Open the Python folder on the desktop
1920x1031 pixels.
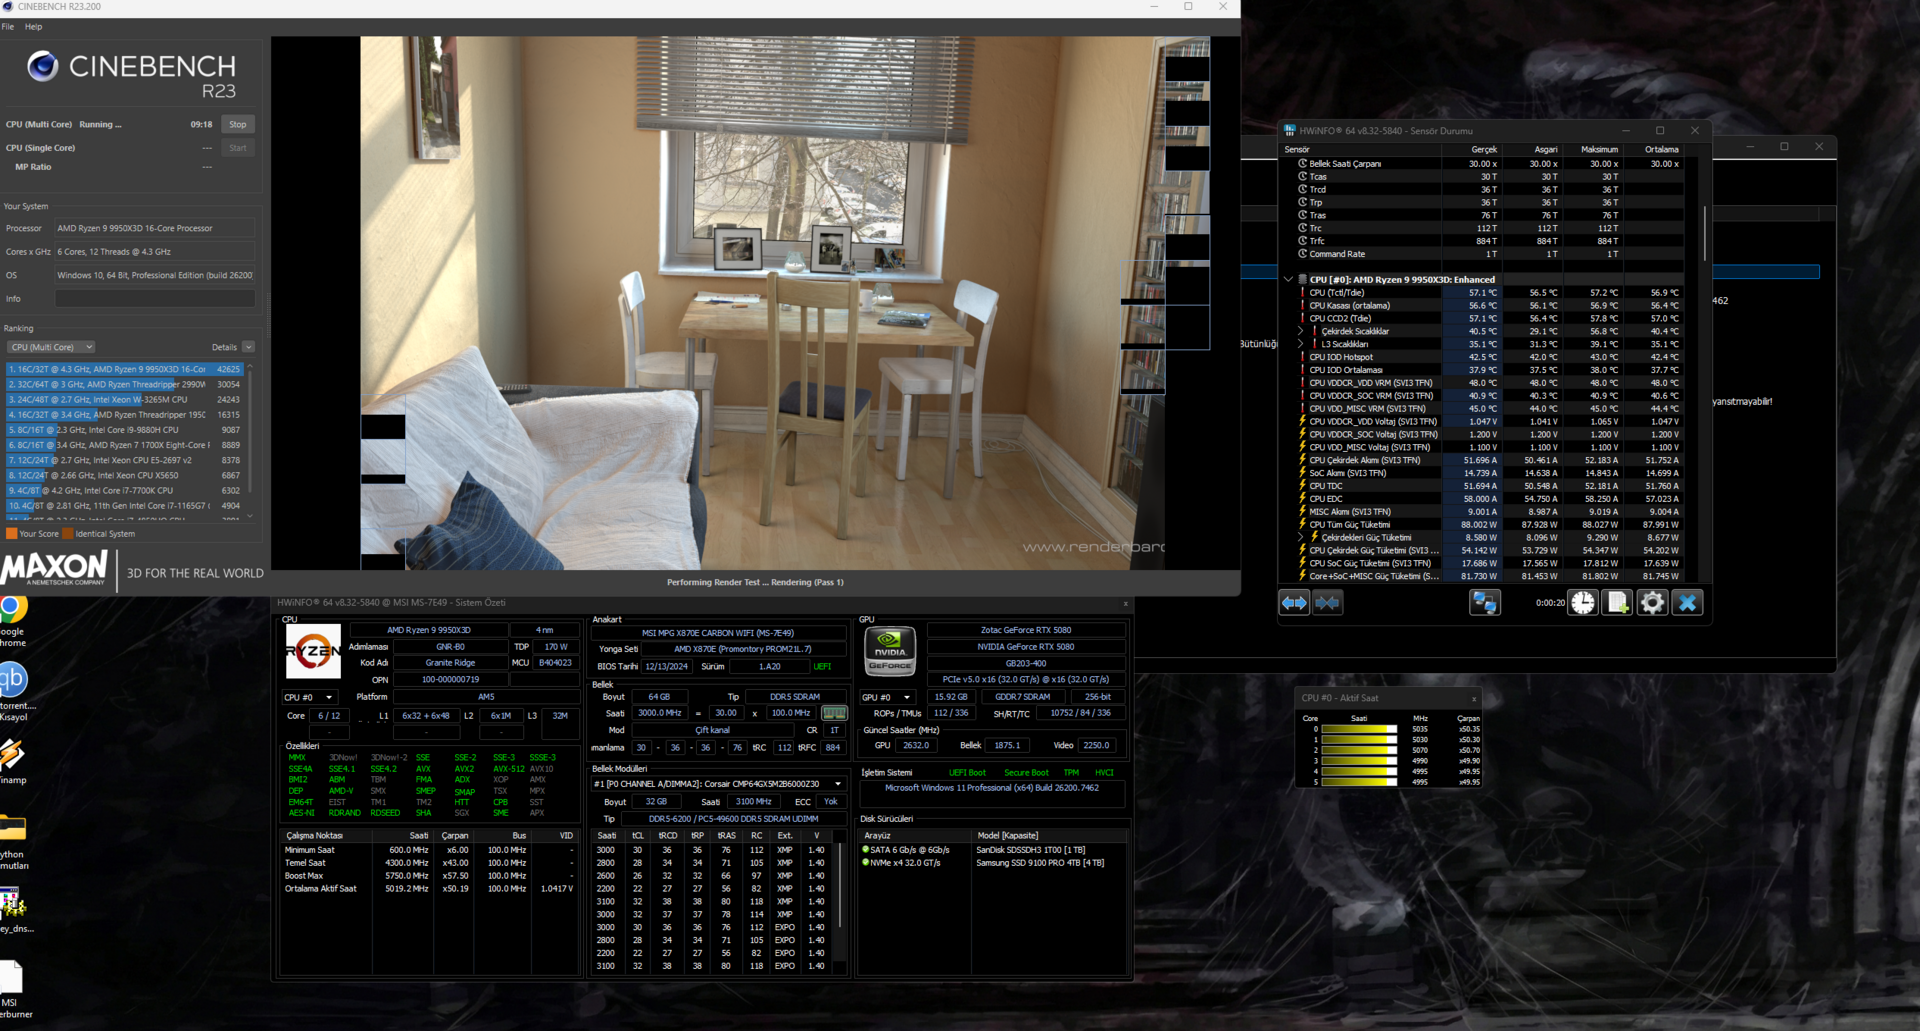(x=13, y=841)
